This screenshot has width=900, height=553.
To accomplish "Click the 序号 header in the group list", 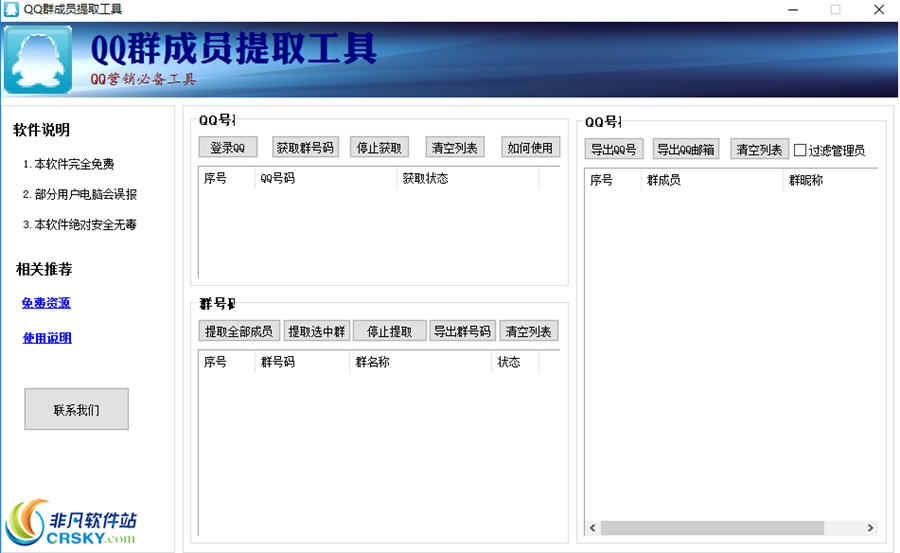I will [227, 362].
